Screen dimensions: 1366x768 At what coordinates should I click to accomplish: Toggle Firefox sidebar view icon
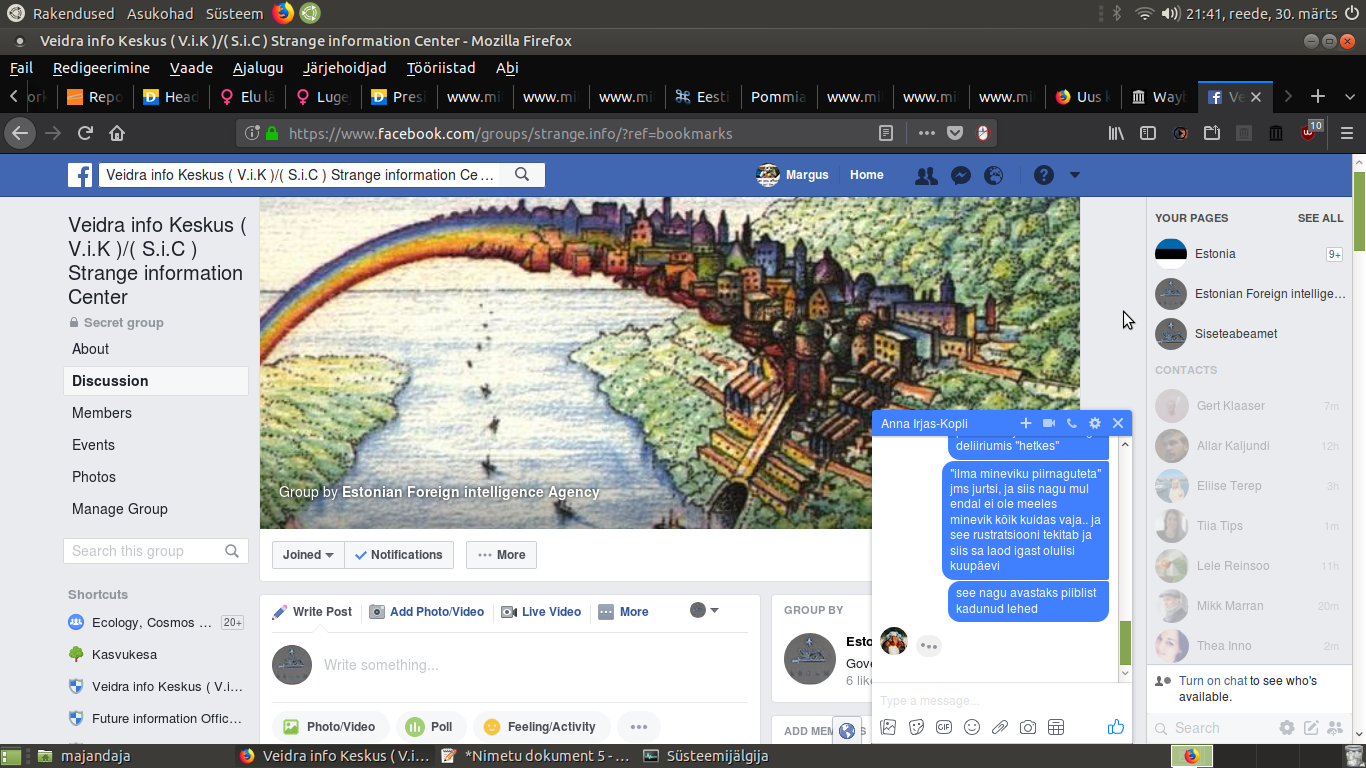[1148, 133]
